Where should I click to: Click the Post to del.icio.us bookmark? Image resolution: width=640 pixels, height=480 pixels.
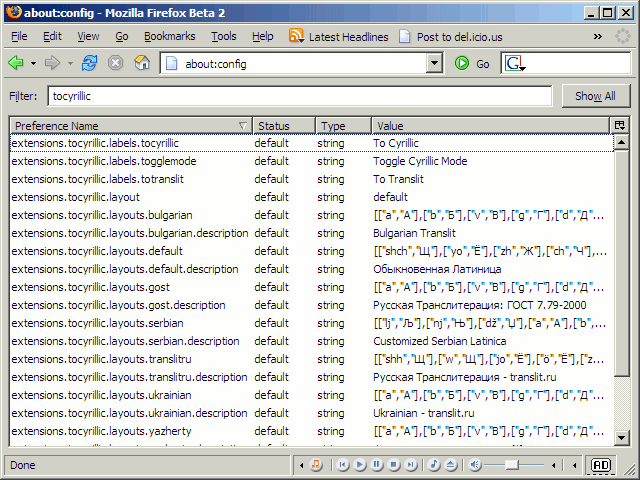451,37
